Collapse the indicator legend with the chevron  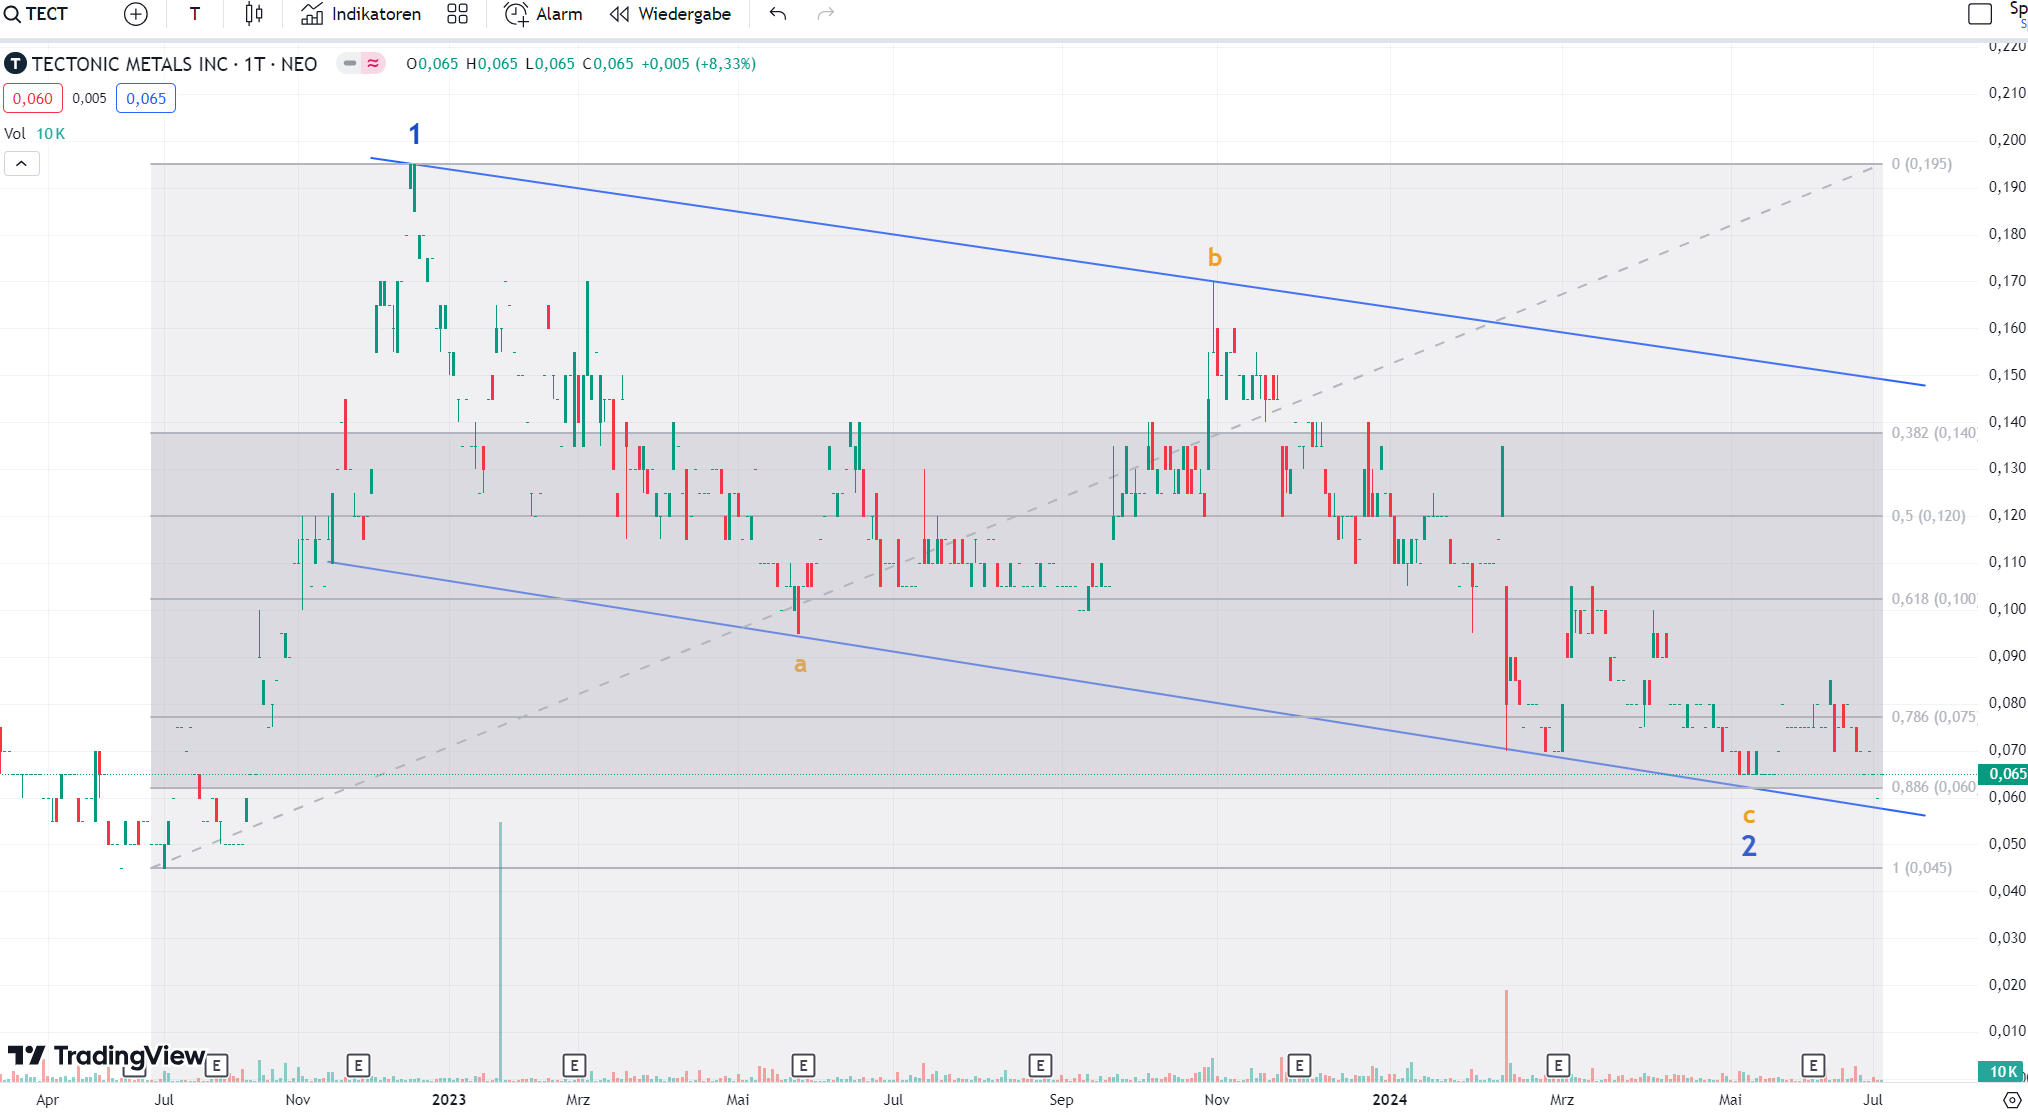pyautogui.click(x=21, y=163)
